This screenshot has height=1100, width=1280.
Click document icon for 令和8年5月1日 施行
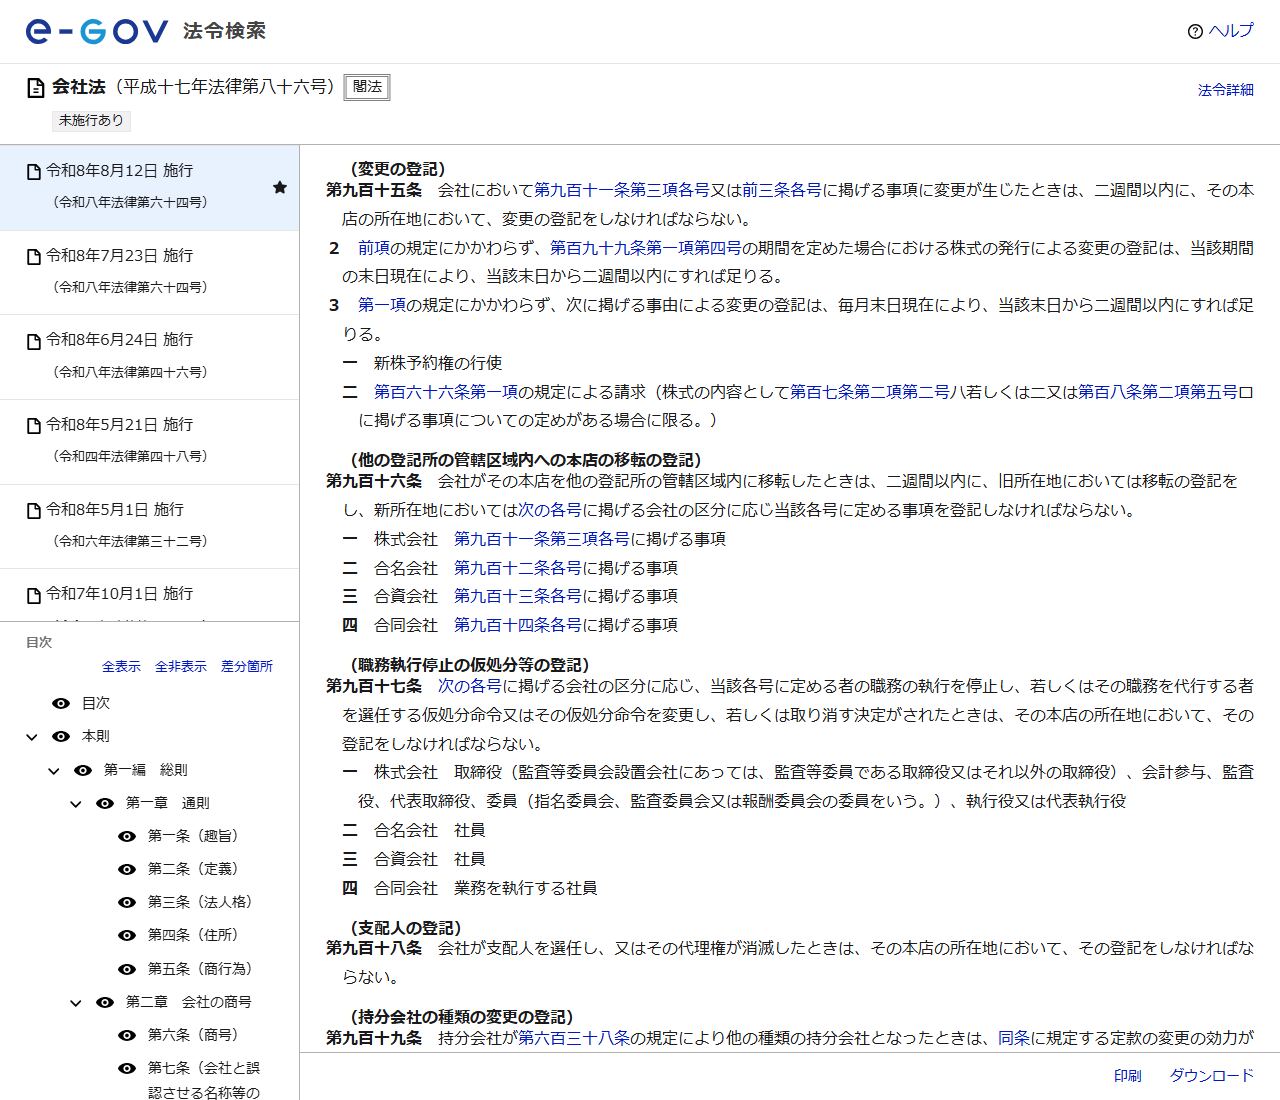tap(34, 511)
